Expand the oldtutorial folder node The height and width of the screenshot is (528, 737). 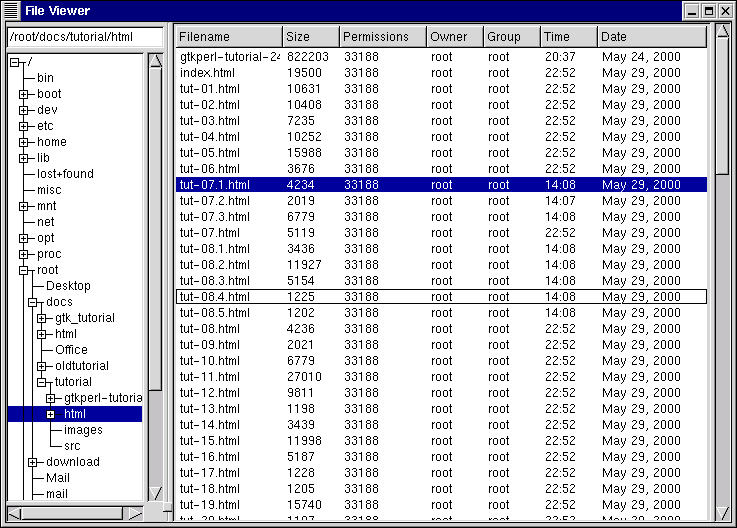[x=42, y=366]
